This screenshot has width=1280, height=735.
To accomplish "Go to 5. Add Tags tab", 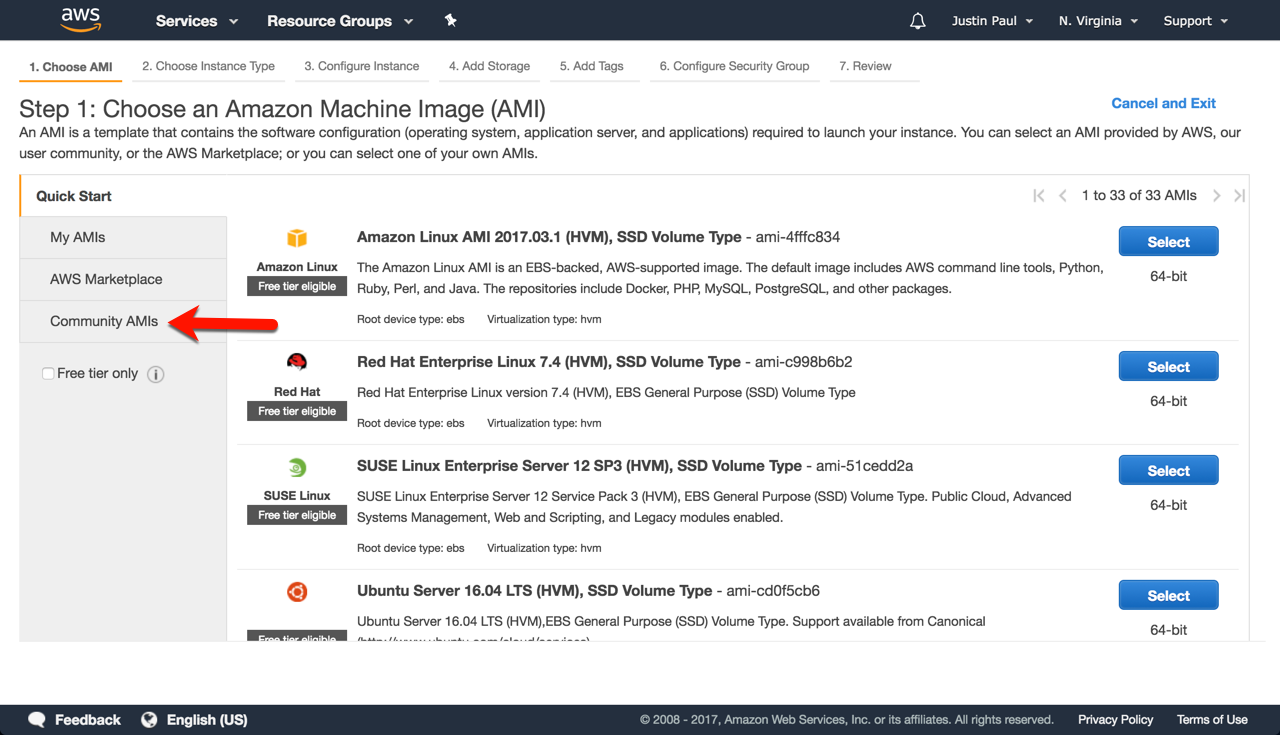I will click(x=592, y=67).
